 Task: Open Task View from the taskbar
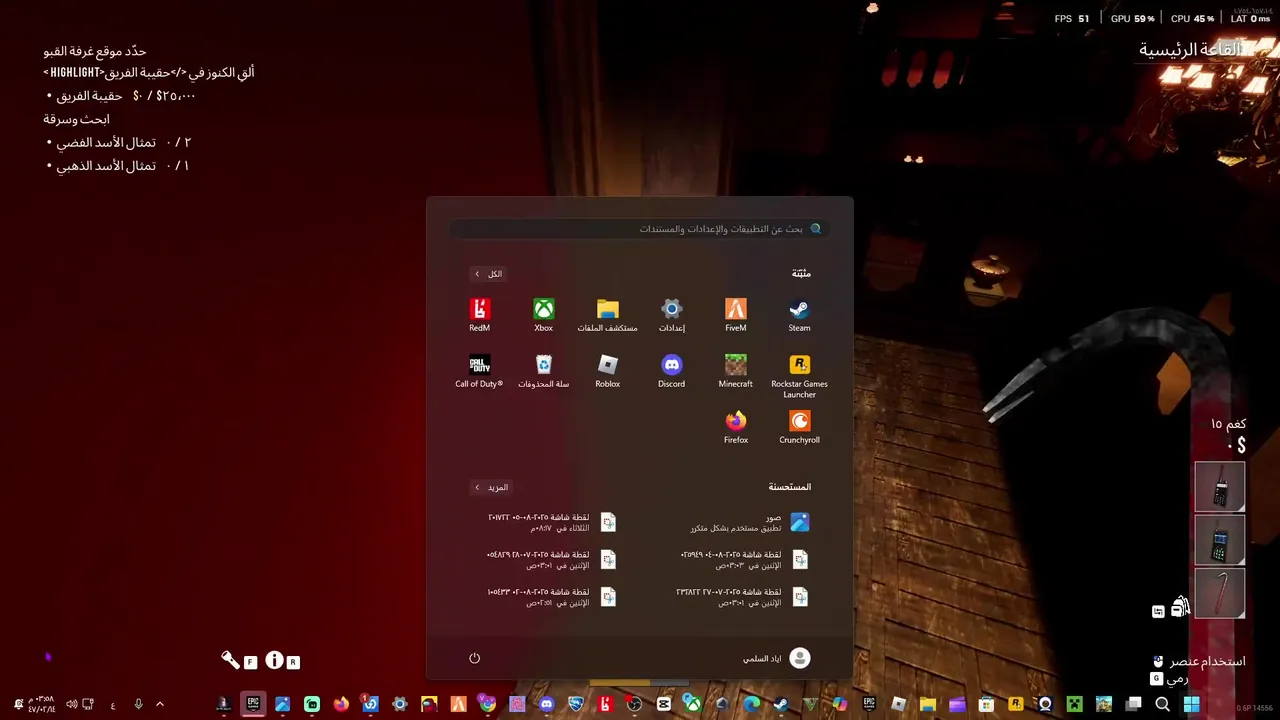coord(1133,704)
